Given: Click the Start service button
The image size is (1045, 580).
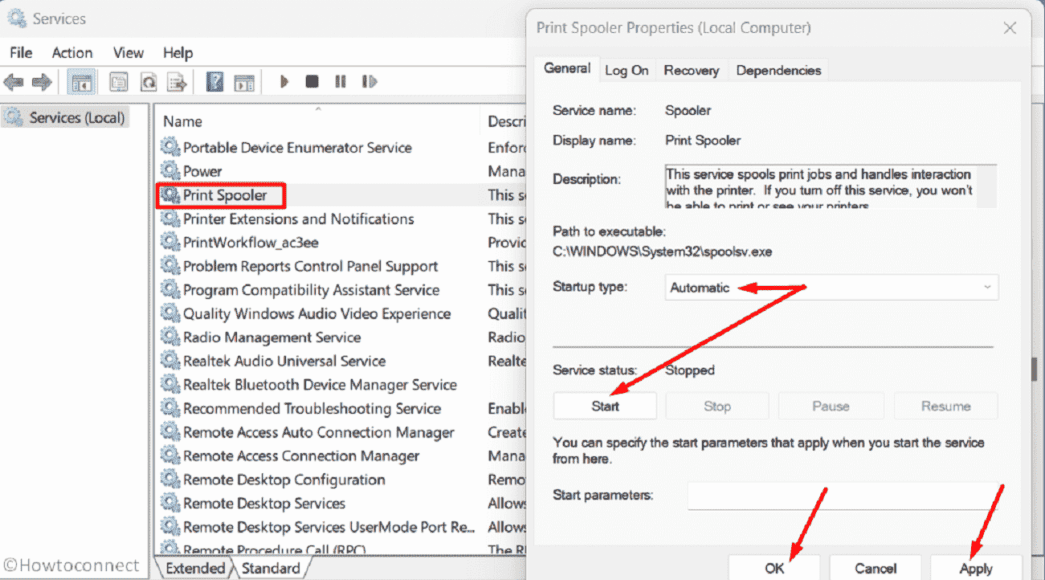Looking at the screenshot, I should coord(605,406).
